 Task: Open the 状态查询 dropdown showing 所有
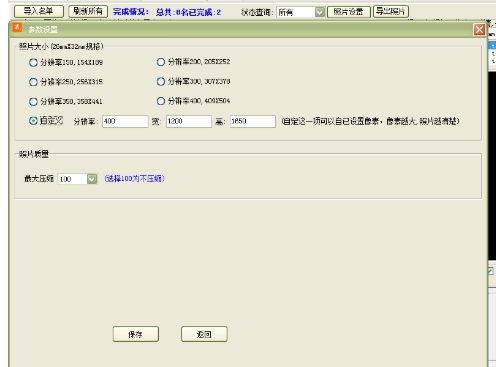click(x=300, y=12)
